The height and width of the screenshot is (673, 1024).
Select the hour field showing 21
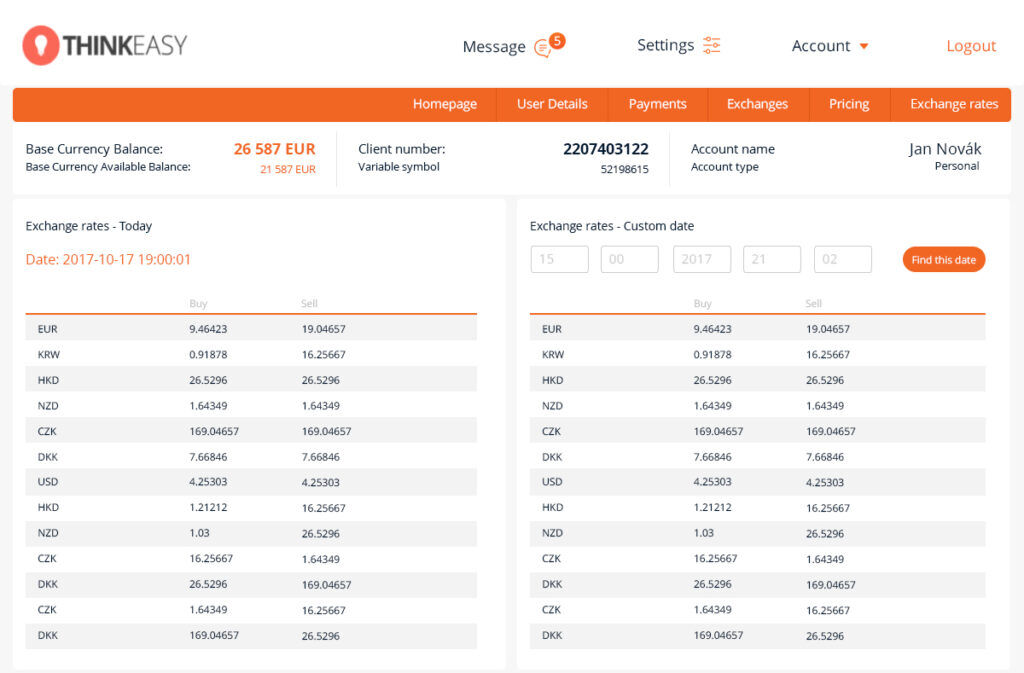coord(772,259)
